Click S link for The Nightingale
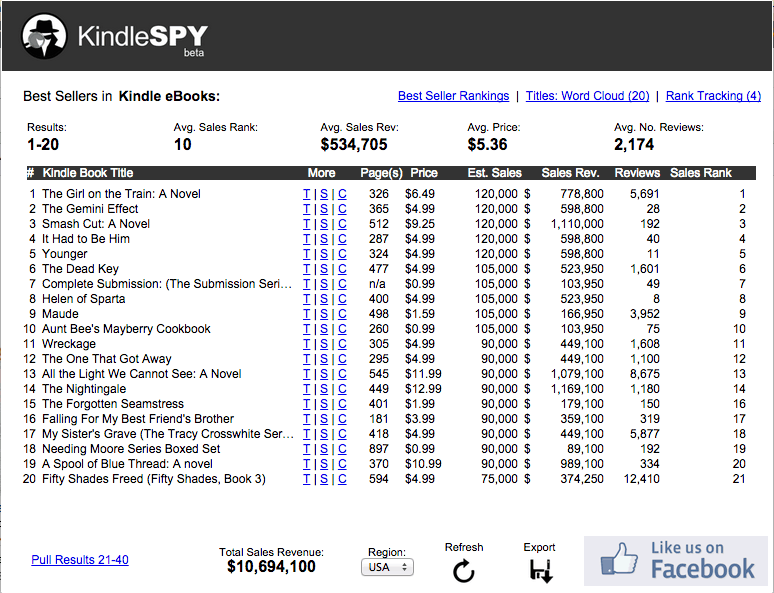Image resolution: width=774 pixels, height=593 pixels. pyautogui.click(x=324, y=389)
